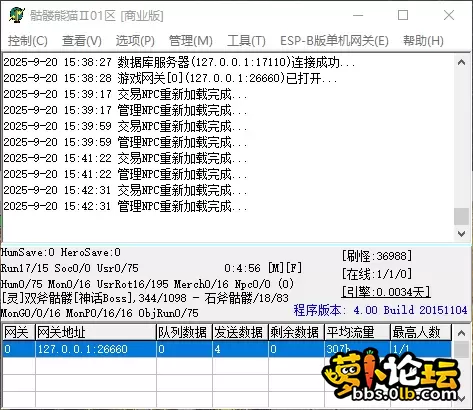Click the 程序版本 4.00 Build 20151104 text
Screen dimensions: 473x410
pos(380,310)
